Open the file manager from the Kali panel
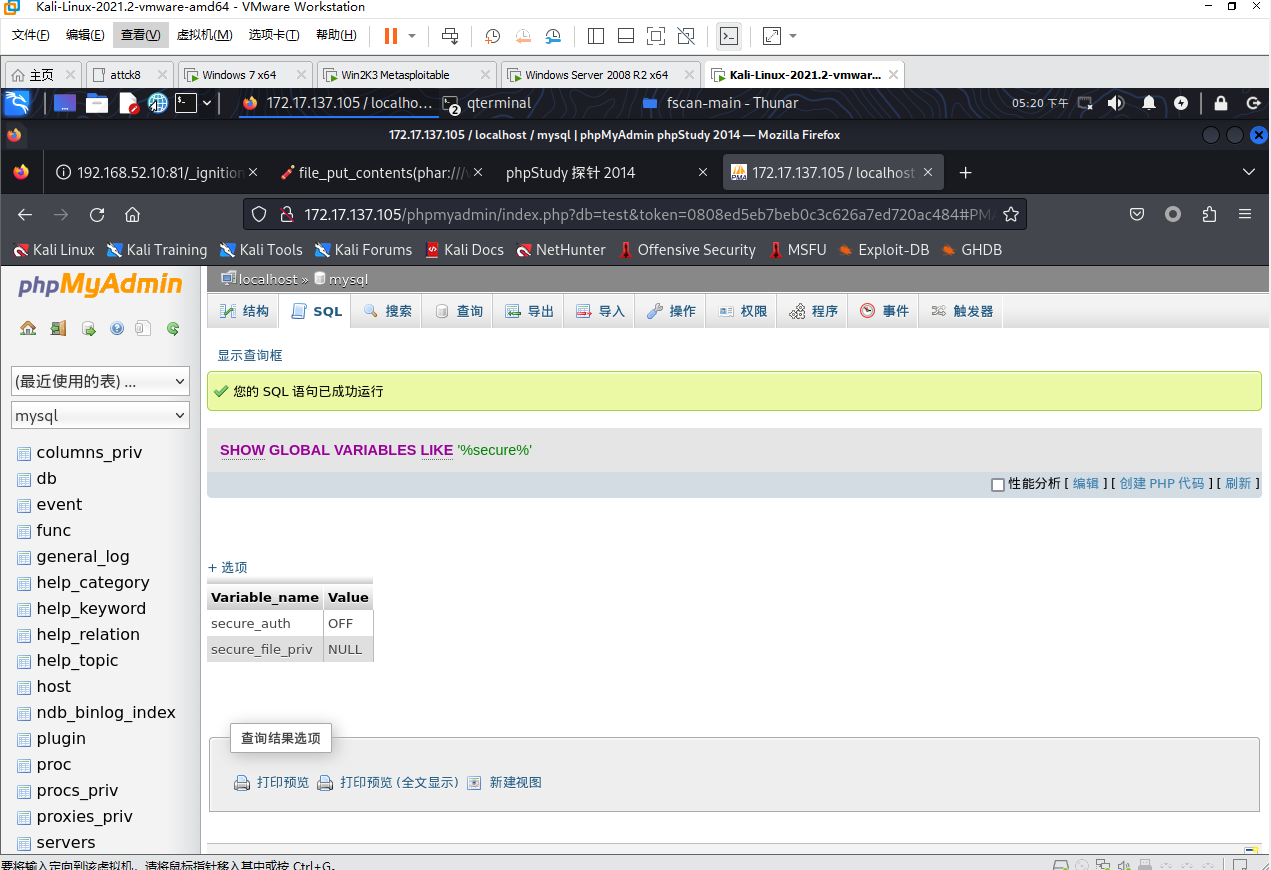This screenshot has width=1271, height=870. click(97, 102)
